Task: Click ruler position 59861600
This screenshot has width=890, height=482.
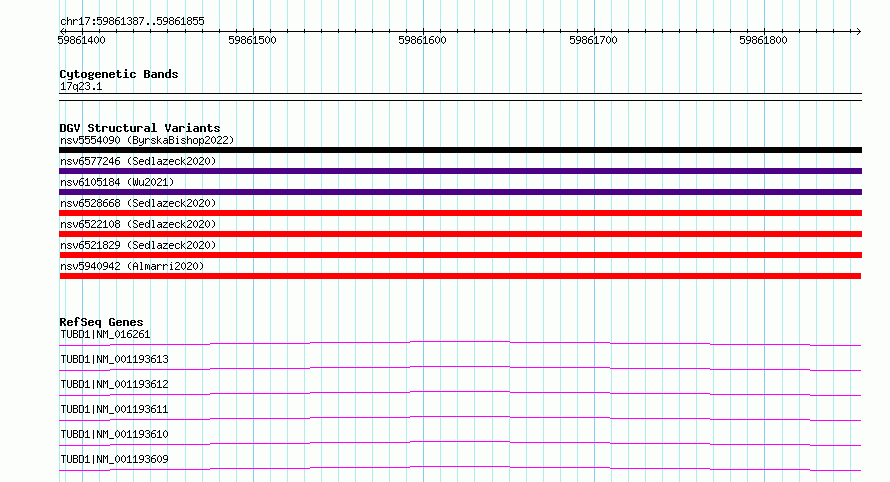Action: (x=422, y=40)
